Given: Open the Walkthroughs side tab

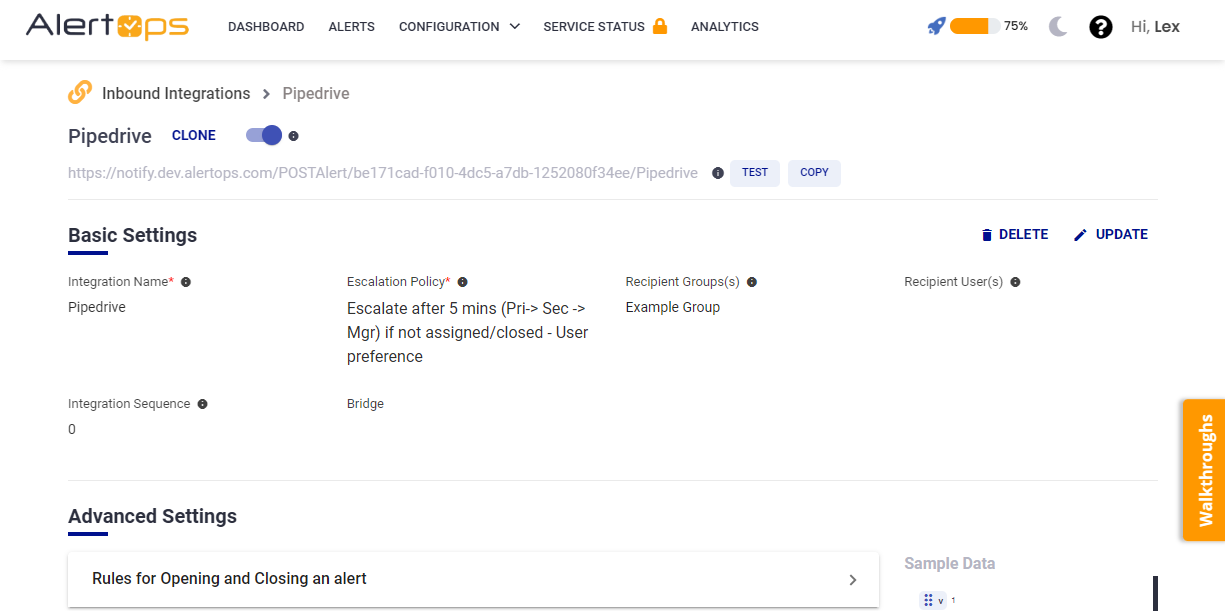Looking at the screenshot, I should click(1204, 470).
